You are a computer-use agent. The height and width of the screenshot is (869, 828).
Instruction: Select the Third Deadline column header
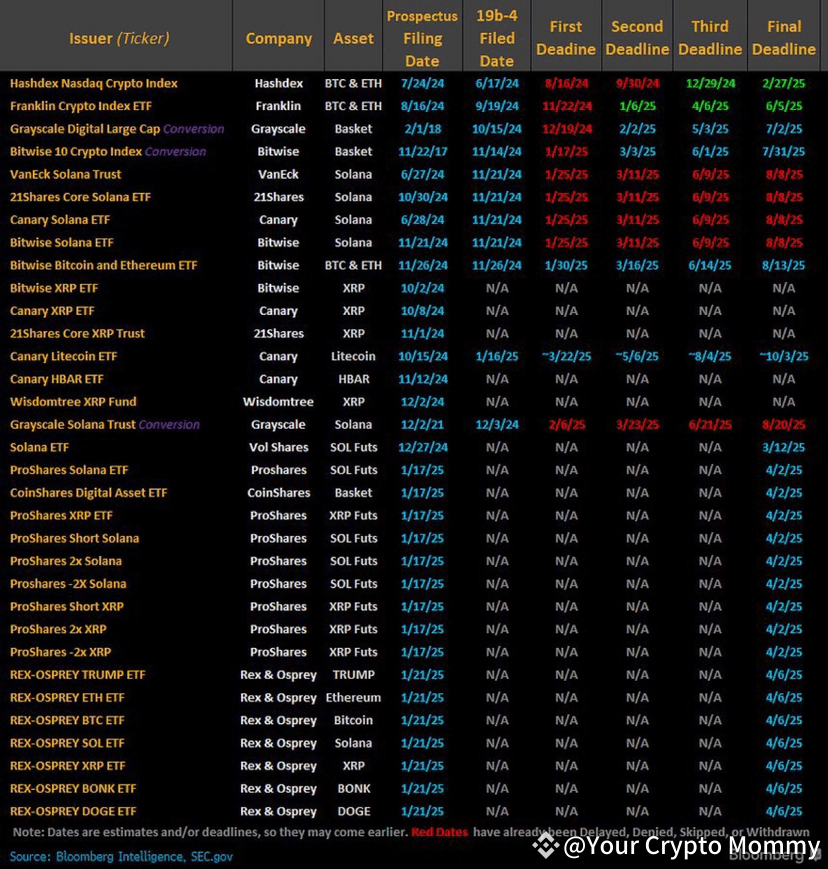click(x=709, y=38)
